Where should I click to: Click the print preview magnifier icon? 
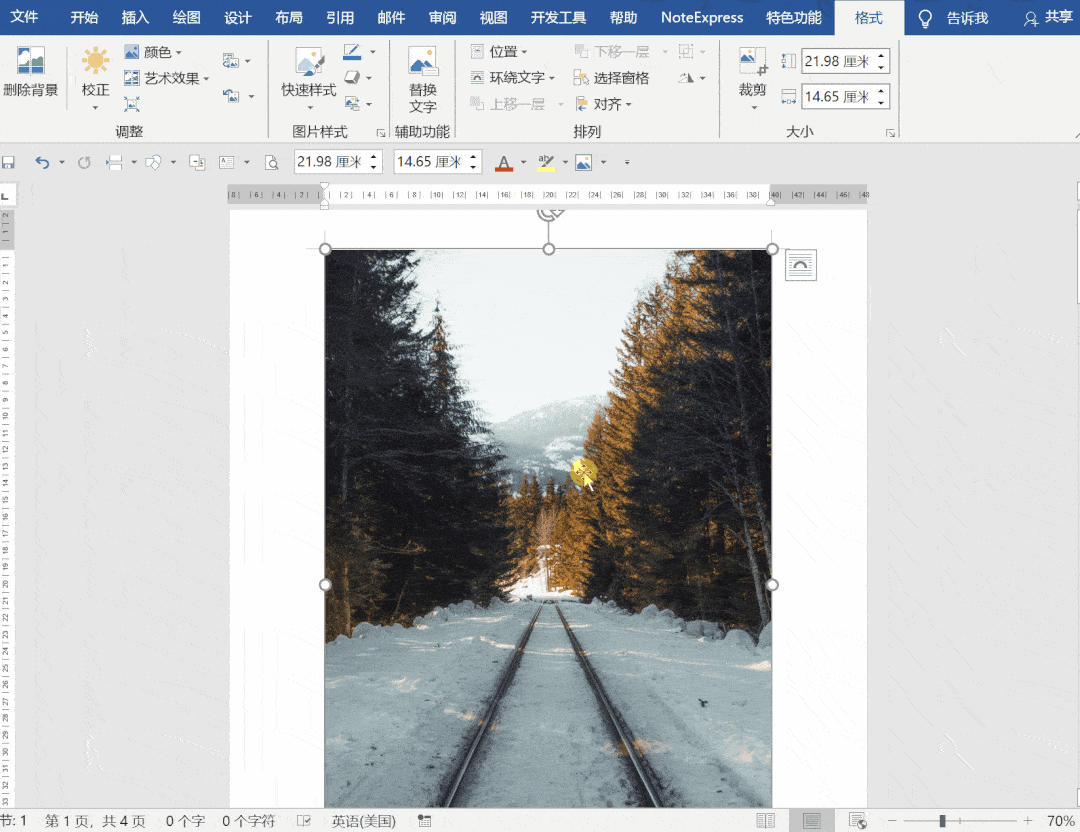click(271, 162)
